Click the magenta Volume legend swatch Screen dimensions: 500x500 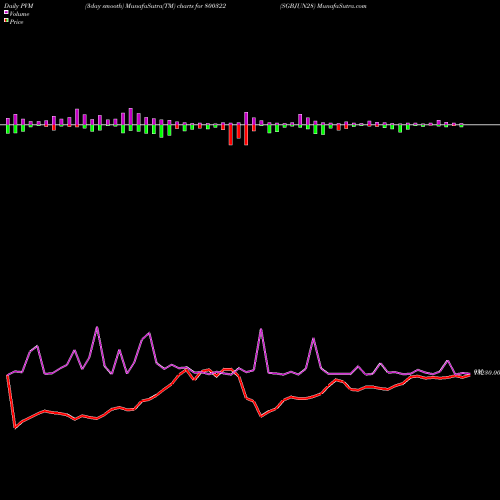point(6,12)
